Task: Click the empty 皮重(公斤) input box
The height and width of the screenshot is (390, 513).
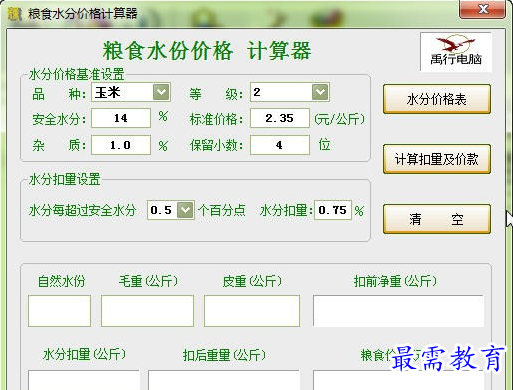Action: pos(252,311)
